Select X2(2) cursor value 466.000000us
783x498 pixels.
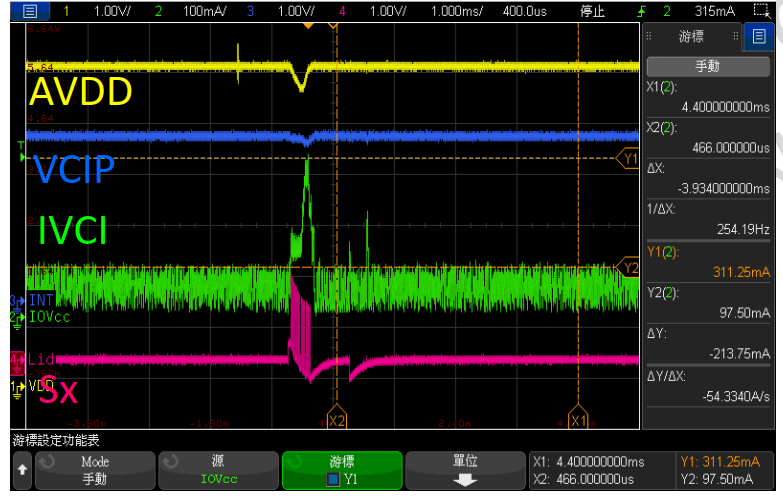pos(731,148)
